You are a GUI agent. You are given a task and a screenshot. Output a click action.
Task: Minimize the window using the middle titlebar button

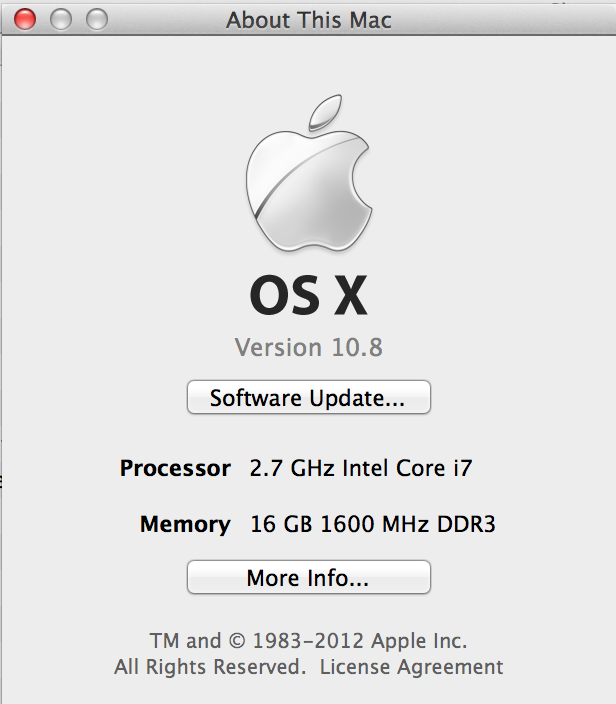61,19
